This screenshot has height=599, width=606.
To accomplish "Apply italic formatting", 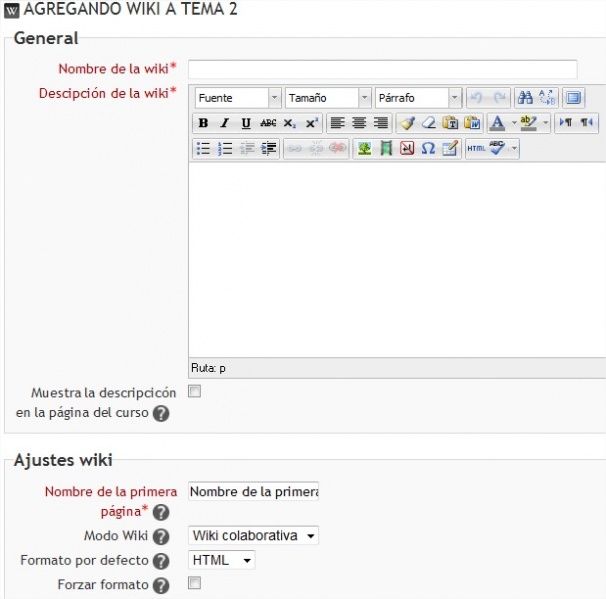I will coord(224,123).
